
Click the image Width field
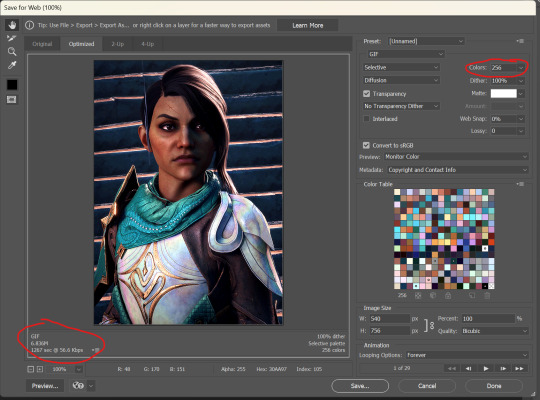389,319
